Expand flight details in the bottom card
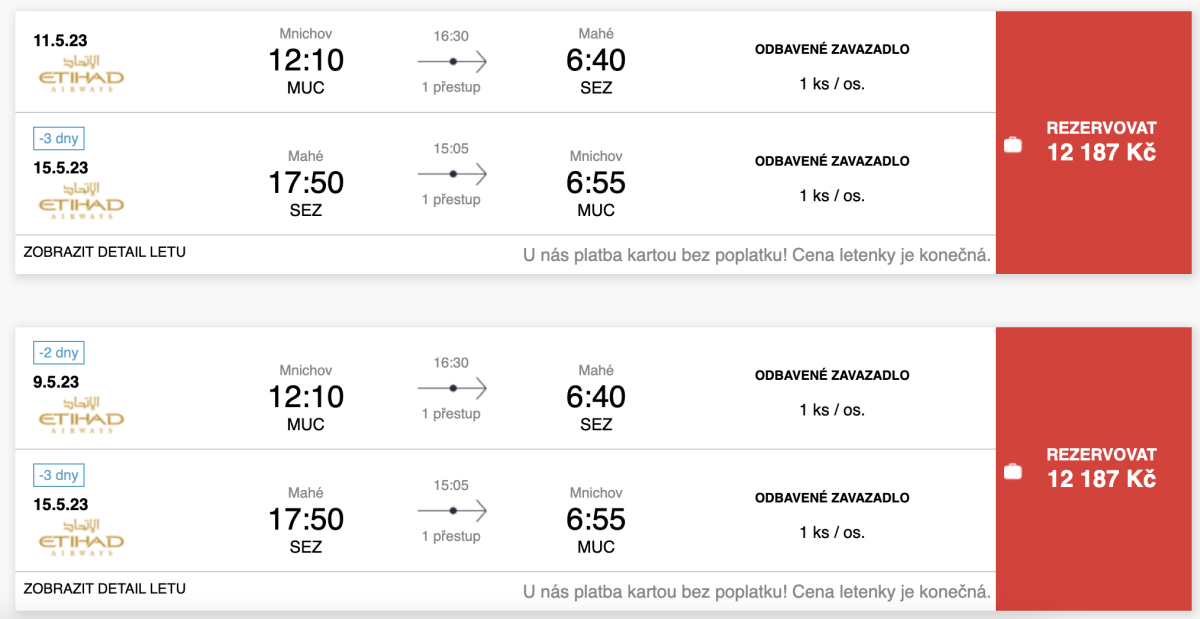 [104, 589]
